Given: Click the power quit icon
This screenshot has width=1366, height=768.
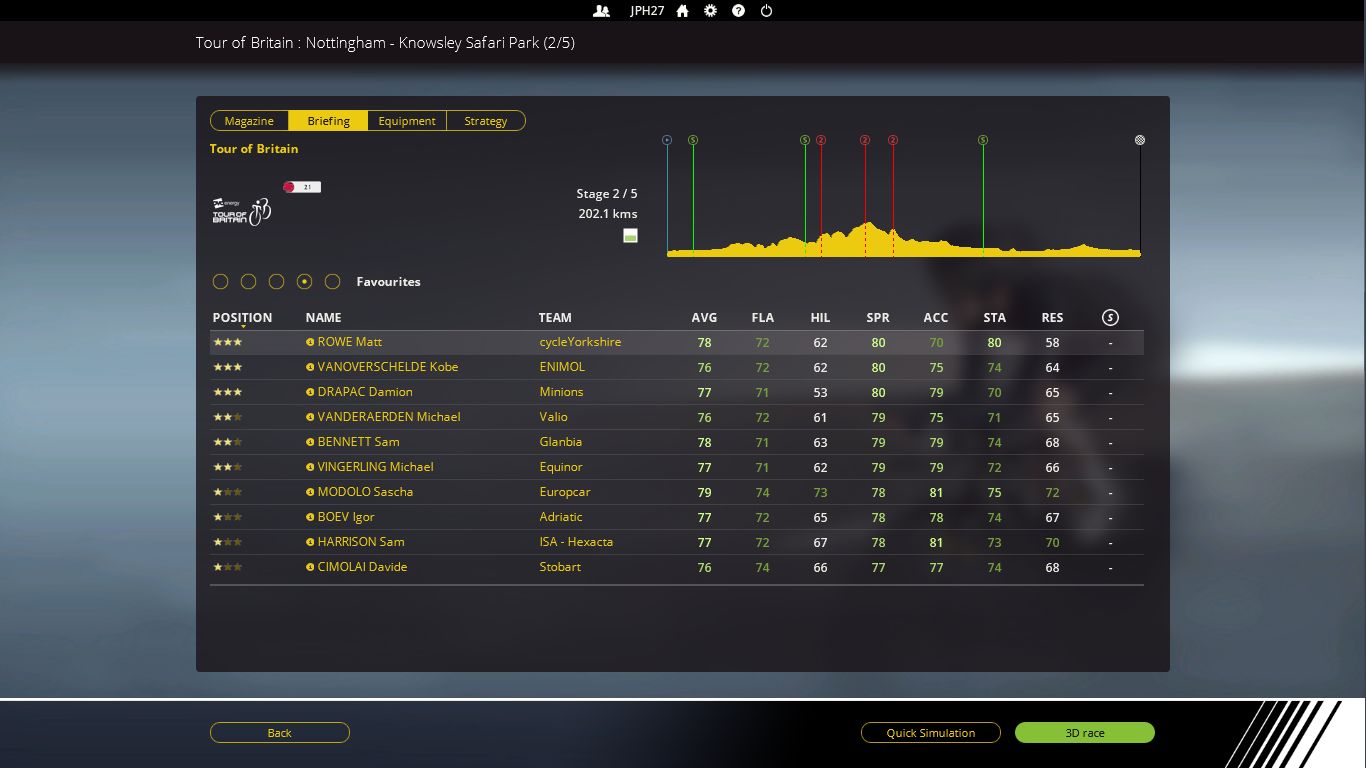Looking at the screenshot, I should 766,11.
